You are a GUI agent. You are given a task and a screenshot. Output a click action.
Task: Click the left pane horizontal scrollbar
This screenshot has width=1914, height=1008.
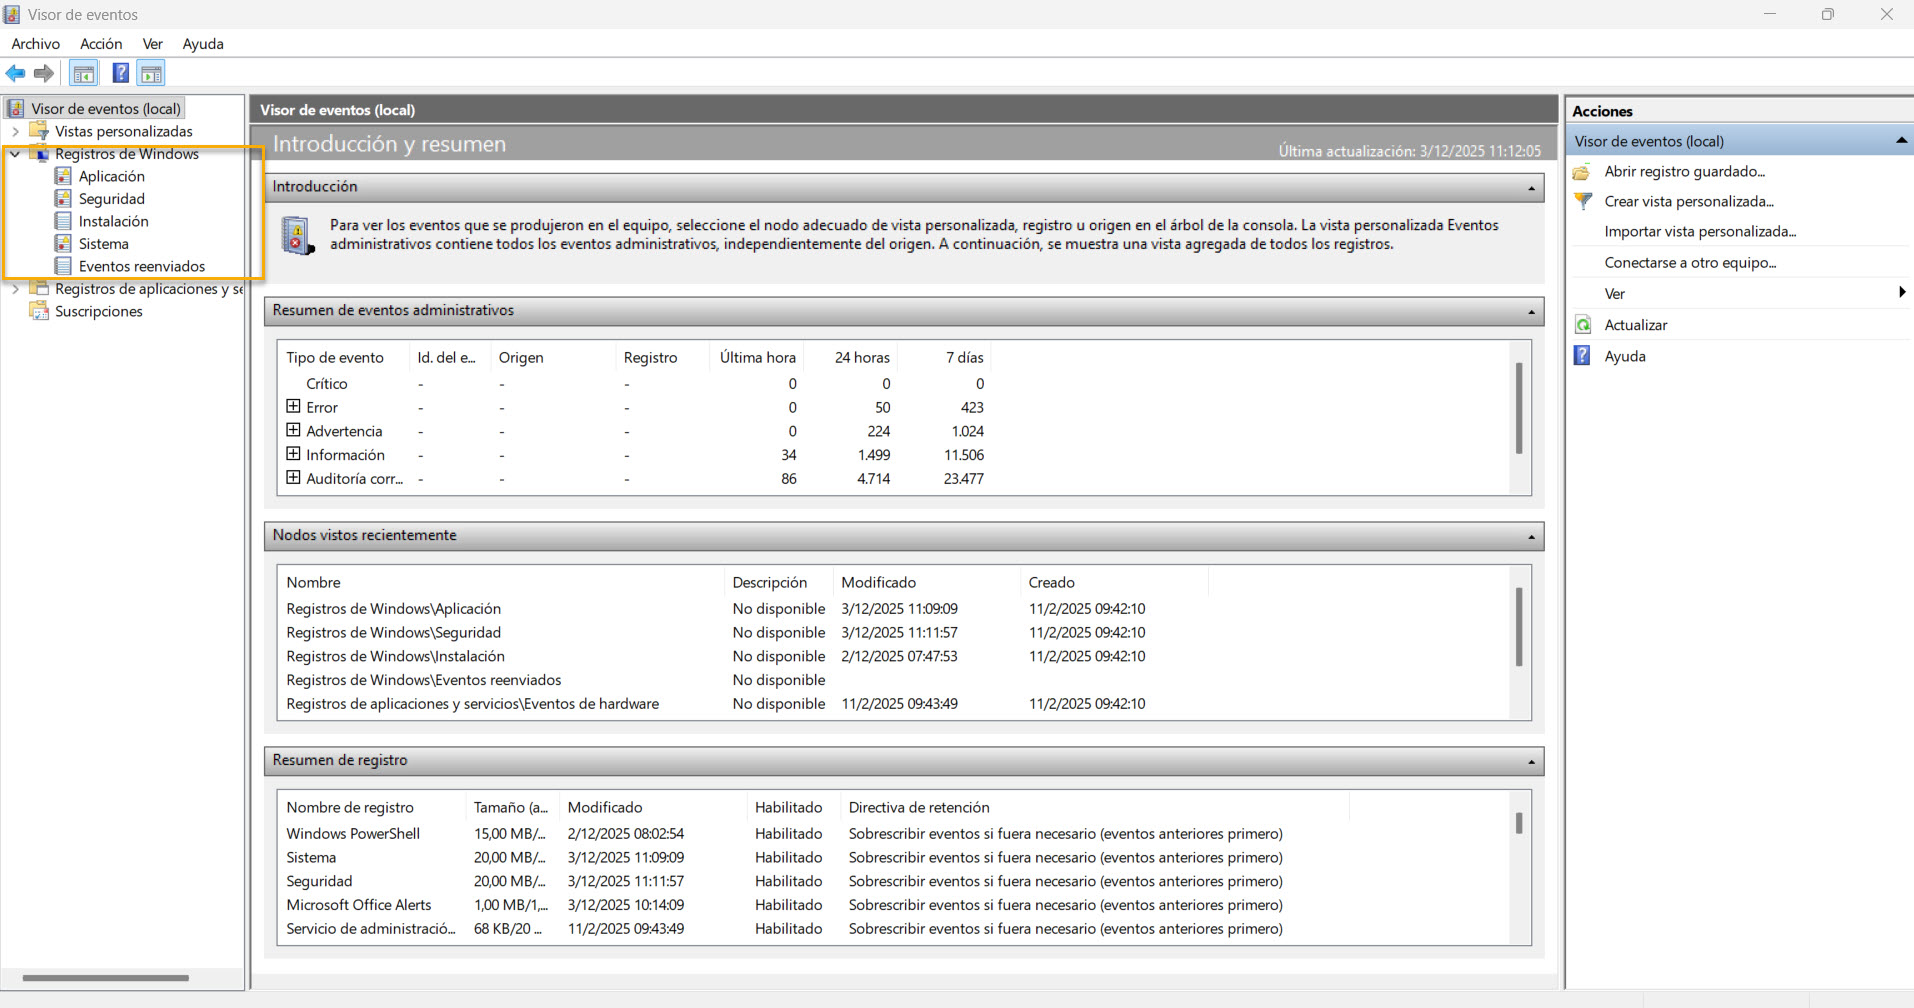tap(105, 978)
